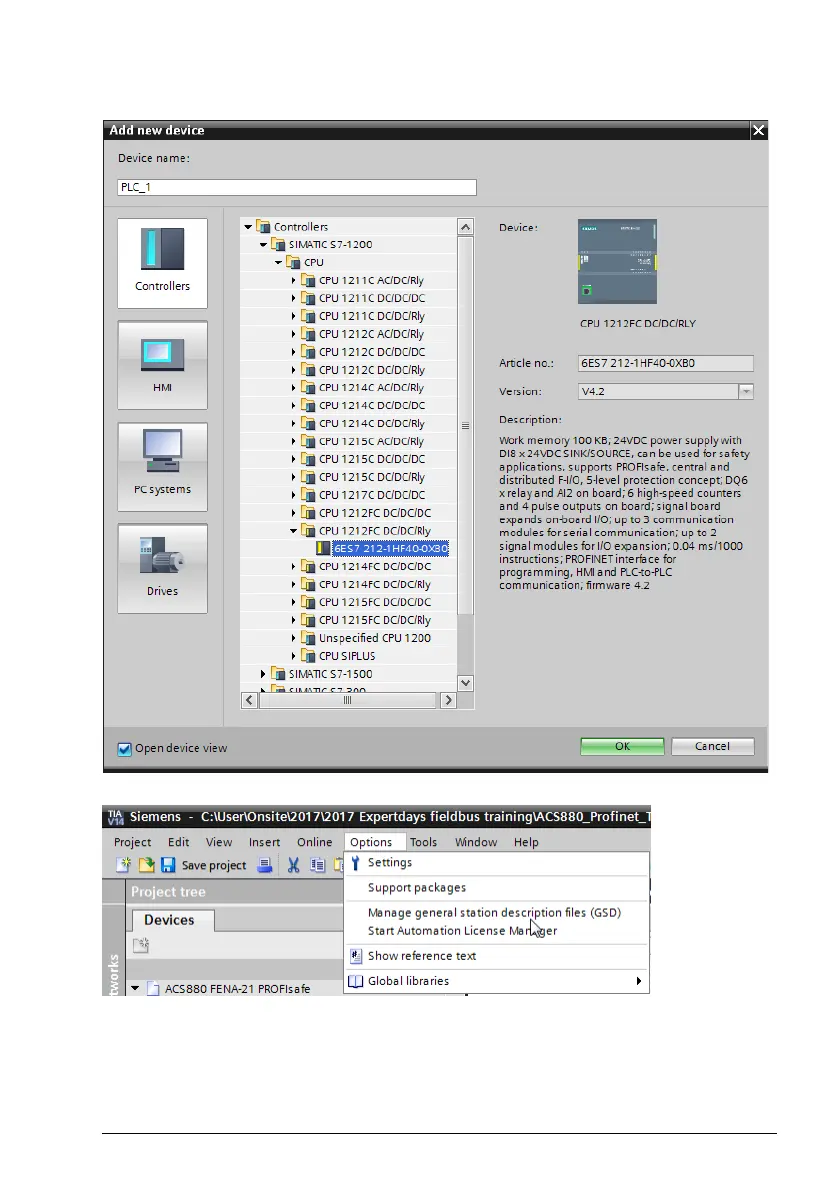Open the View menu
Image resolution: width=840 pixels, height=1190 pixels.
(x=219, y=842)
